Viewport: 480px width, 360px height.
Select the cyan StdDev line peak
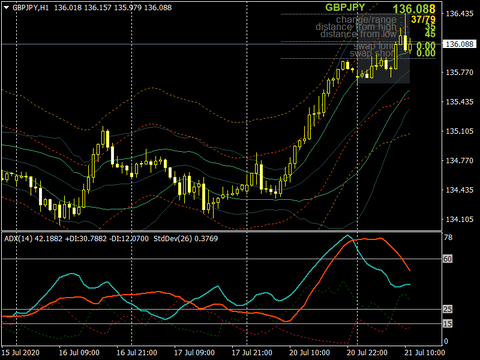348,236
